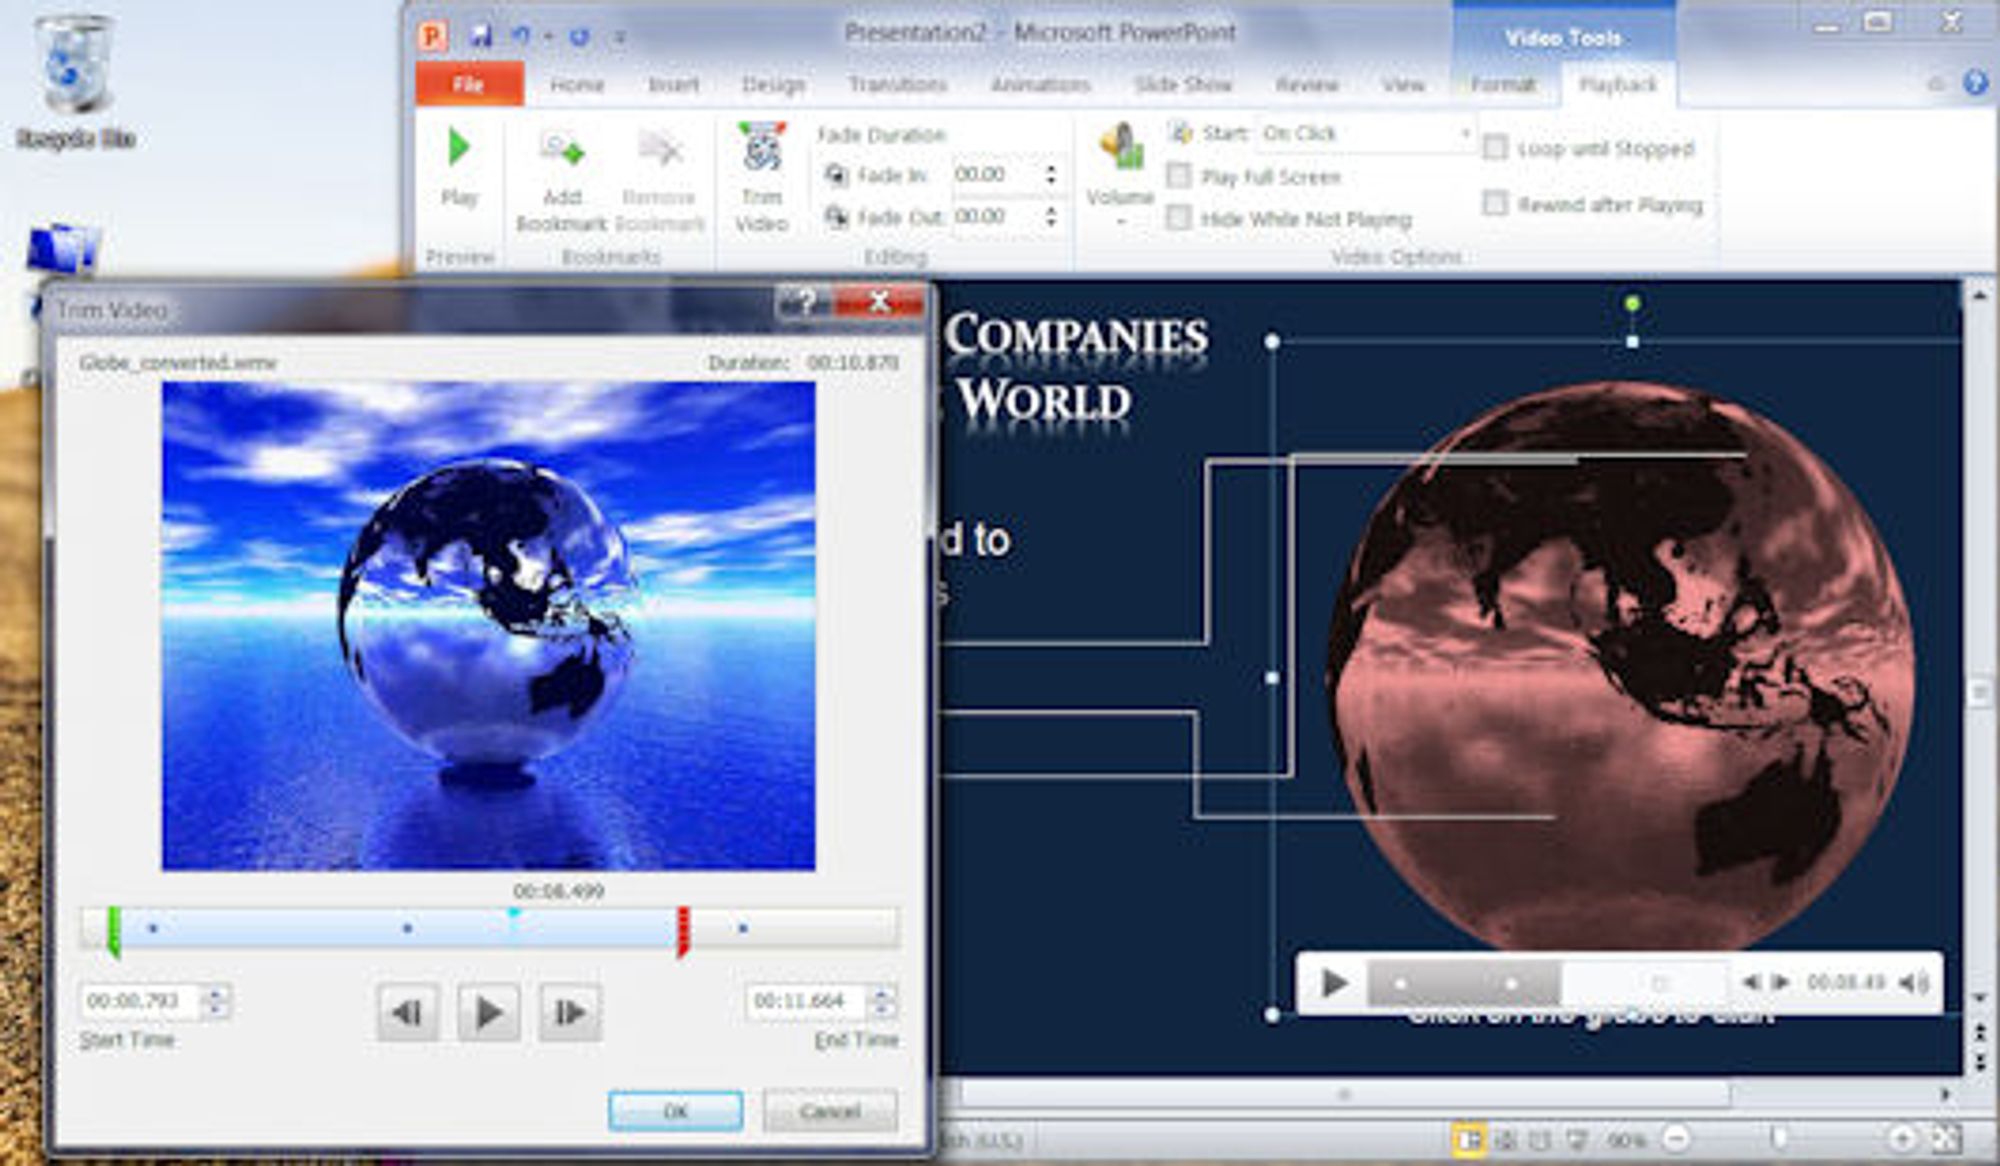Click the vertical scrollbar down arrow of slide pane
The image size is (2000, 1166).
tap(1979, 999)
